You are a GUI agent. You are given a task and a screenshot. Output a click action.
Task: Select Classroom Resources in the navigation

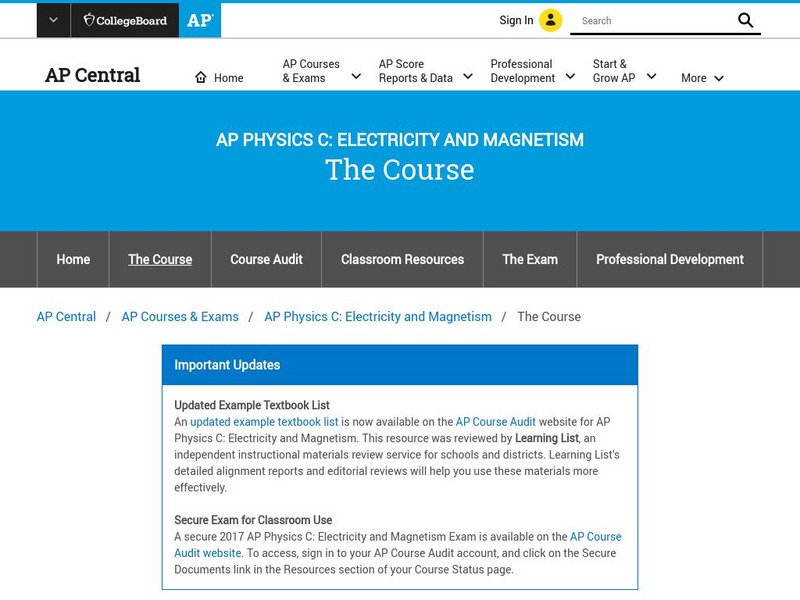pos(401,259)
